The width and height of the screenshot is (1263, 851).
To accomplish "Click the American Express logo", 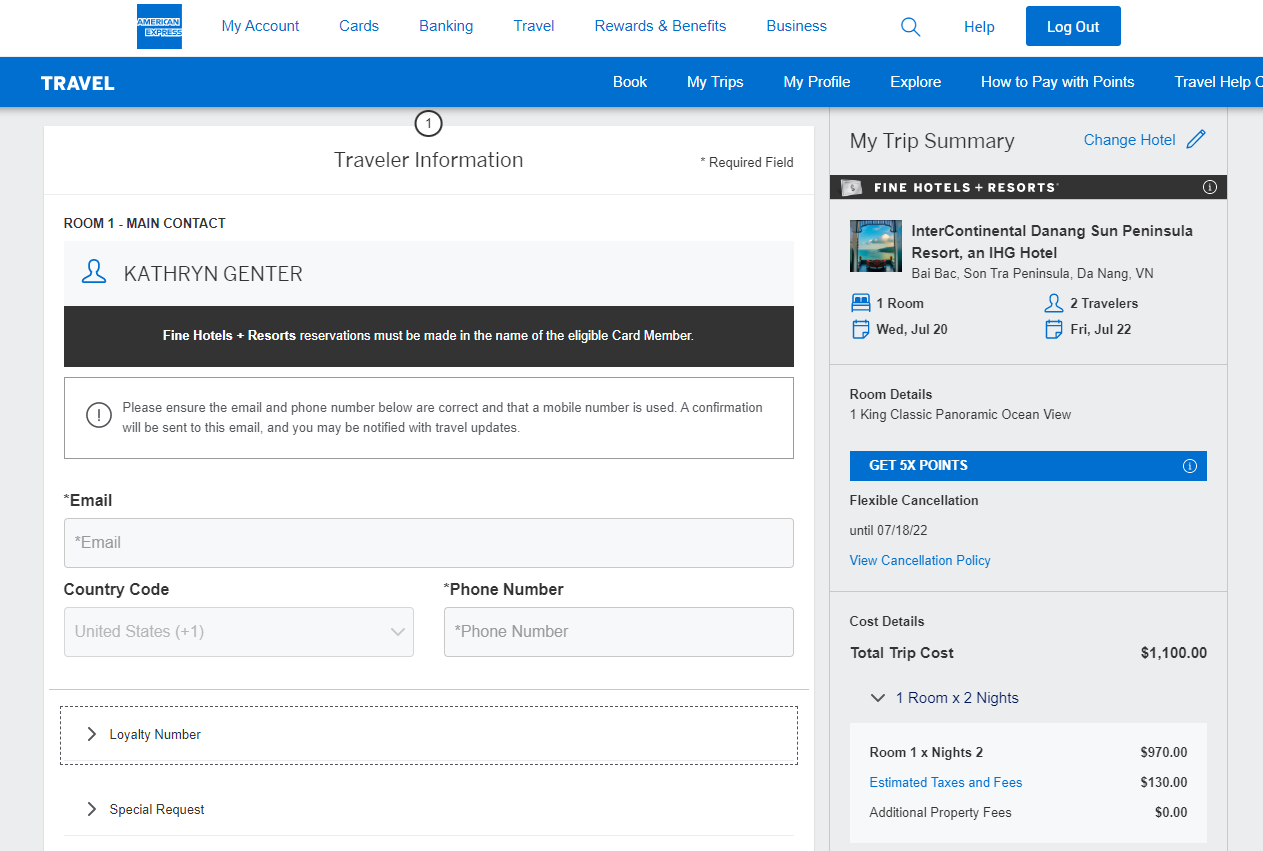I will point(159,26).
